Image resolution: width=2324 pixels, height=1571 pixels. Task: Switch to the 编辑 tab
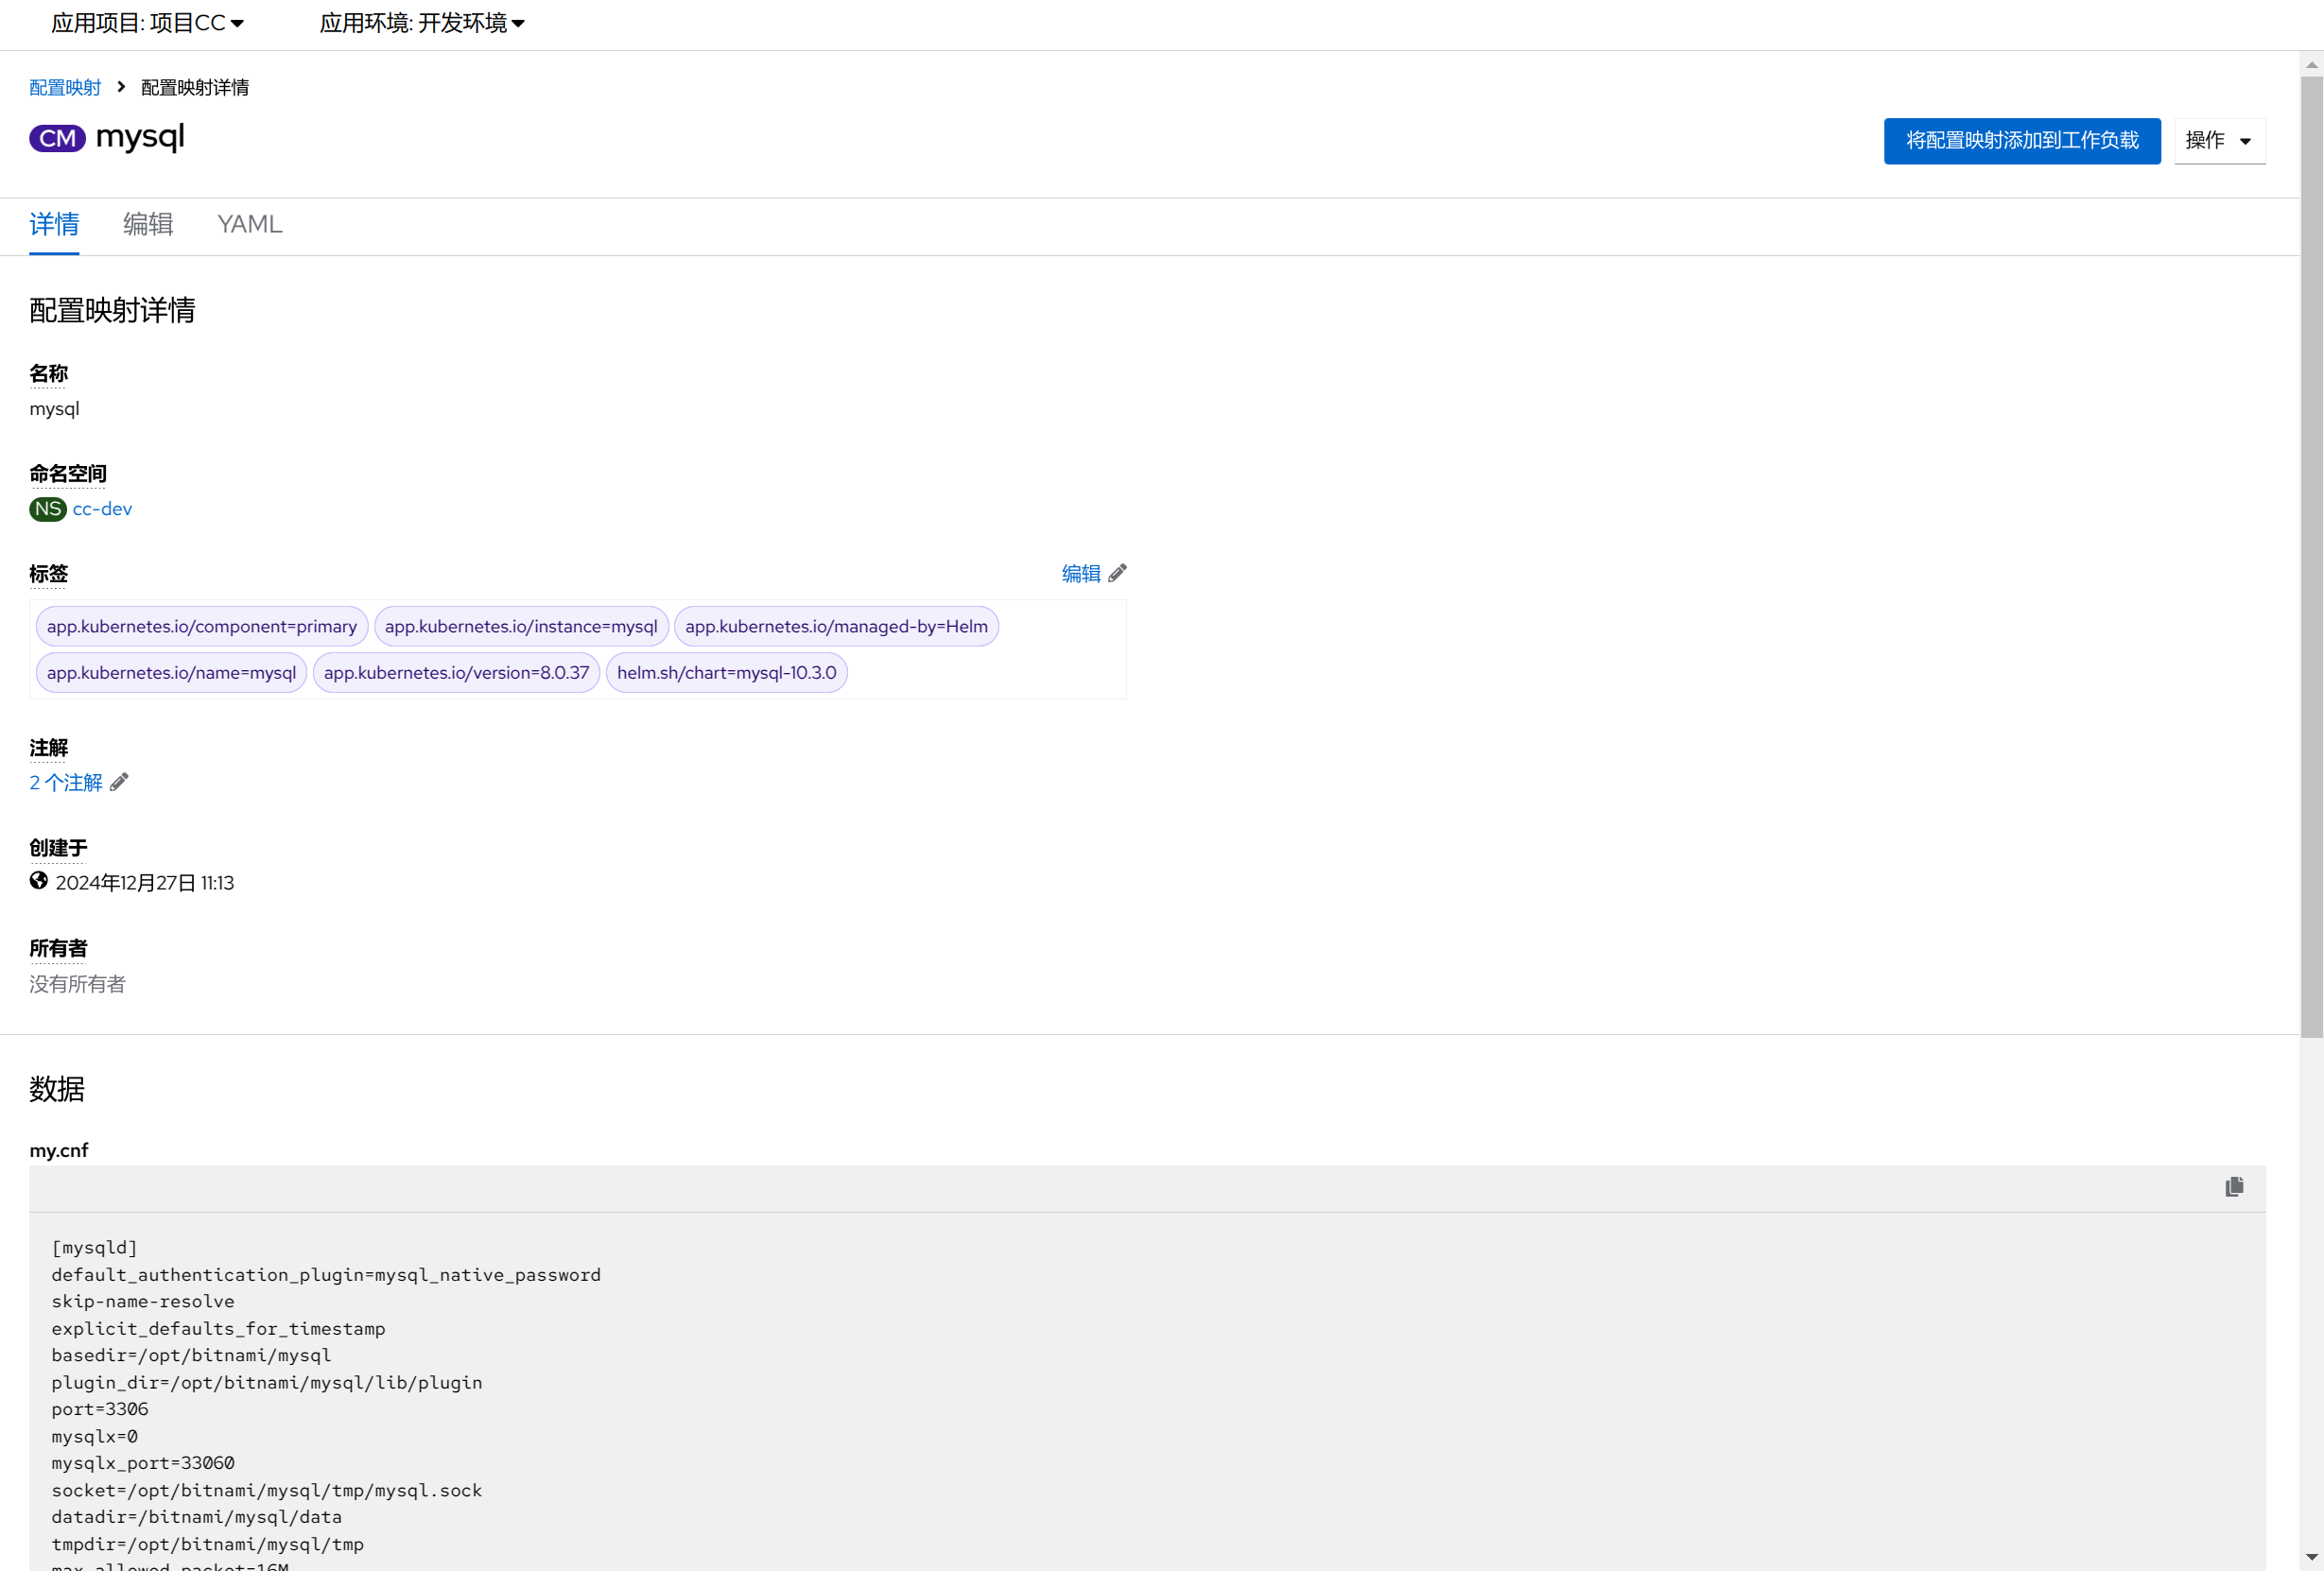pyautogui.click(x=148, y=224)
